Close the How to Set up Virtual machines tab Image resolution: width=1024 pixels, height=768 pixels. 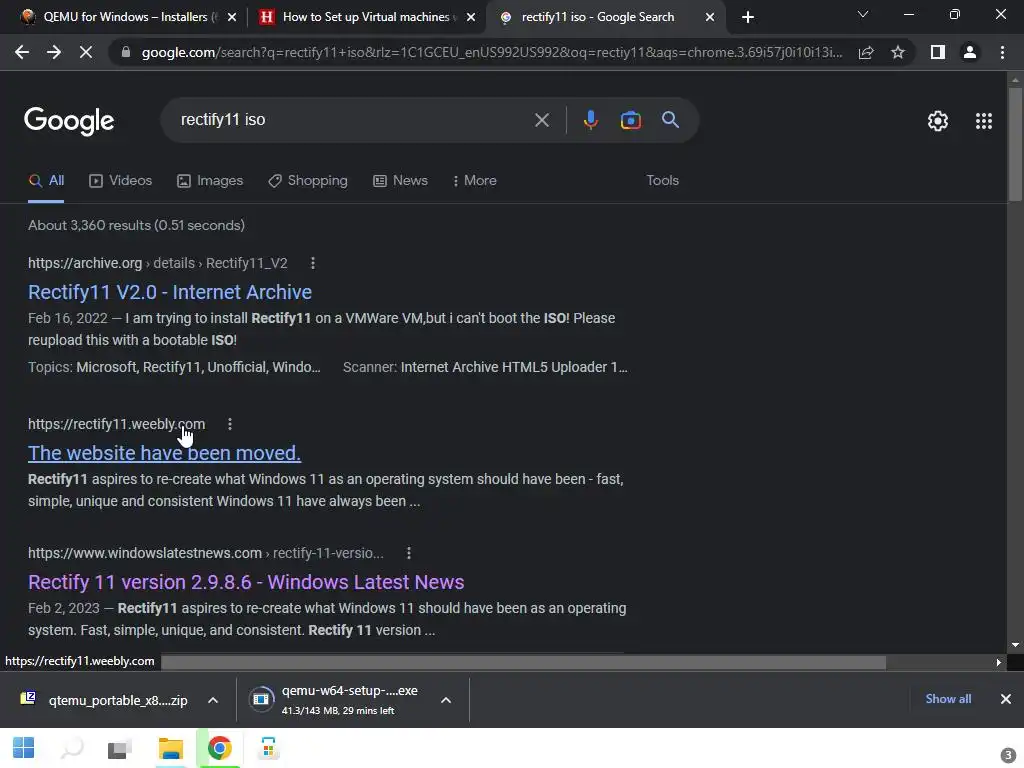click(x=471, y=17)
